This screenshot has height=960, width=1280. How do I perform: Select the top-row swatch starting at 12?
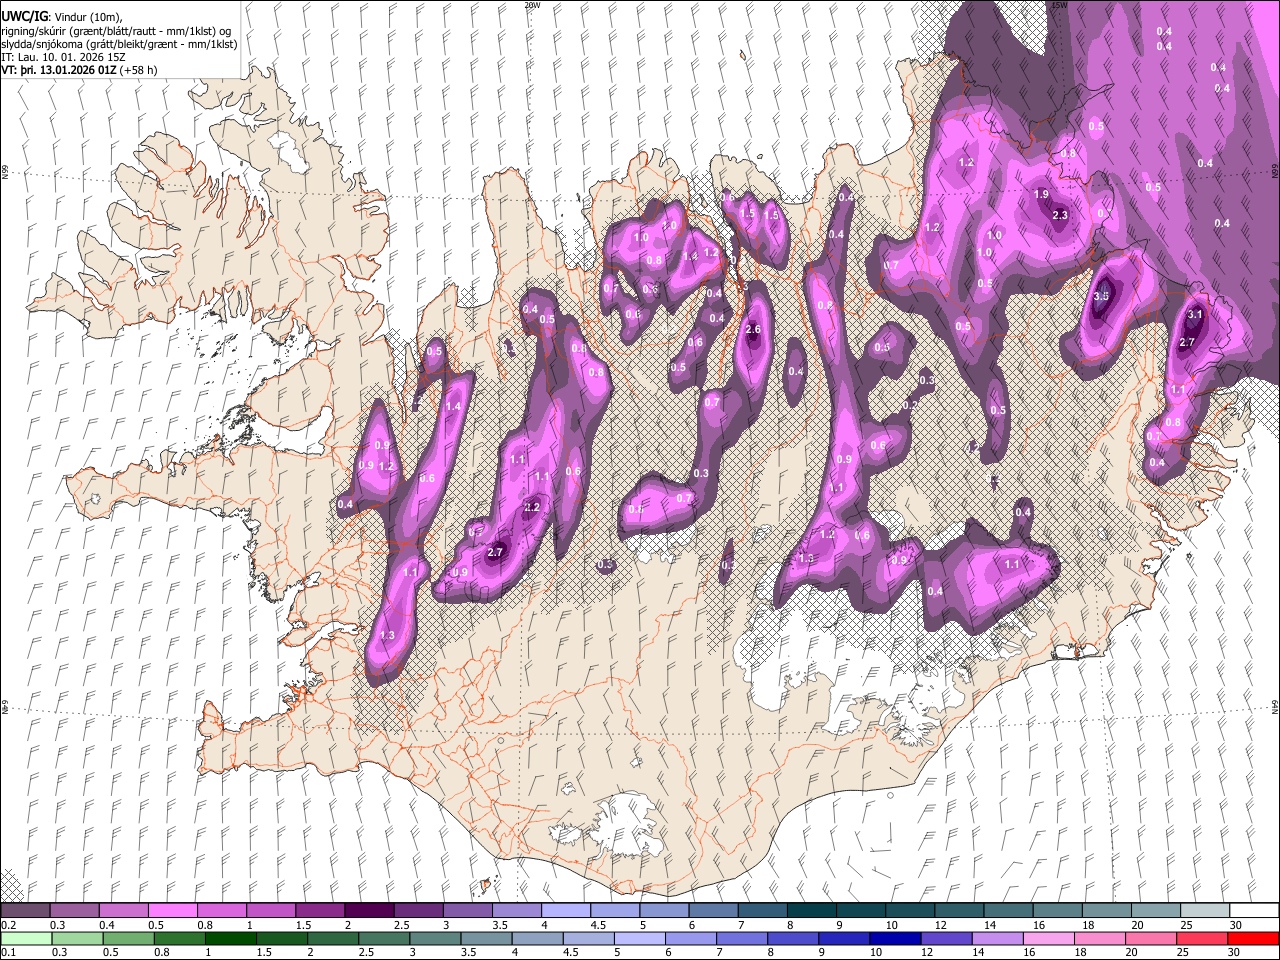click(x=958, y=911)
